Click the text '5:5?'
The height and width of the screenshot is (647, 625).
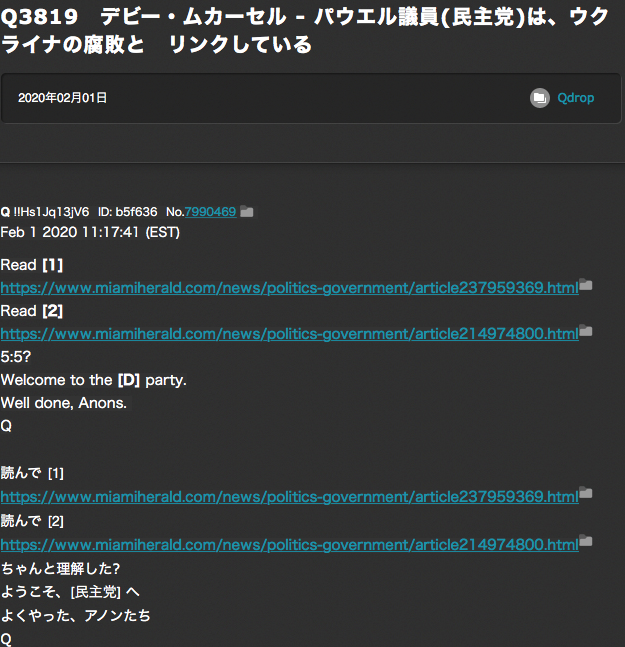16,357
